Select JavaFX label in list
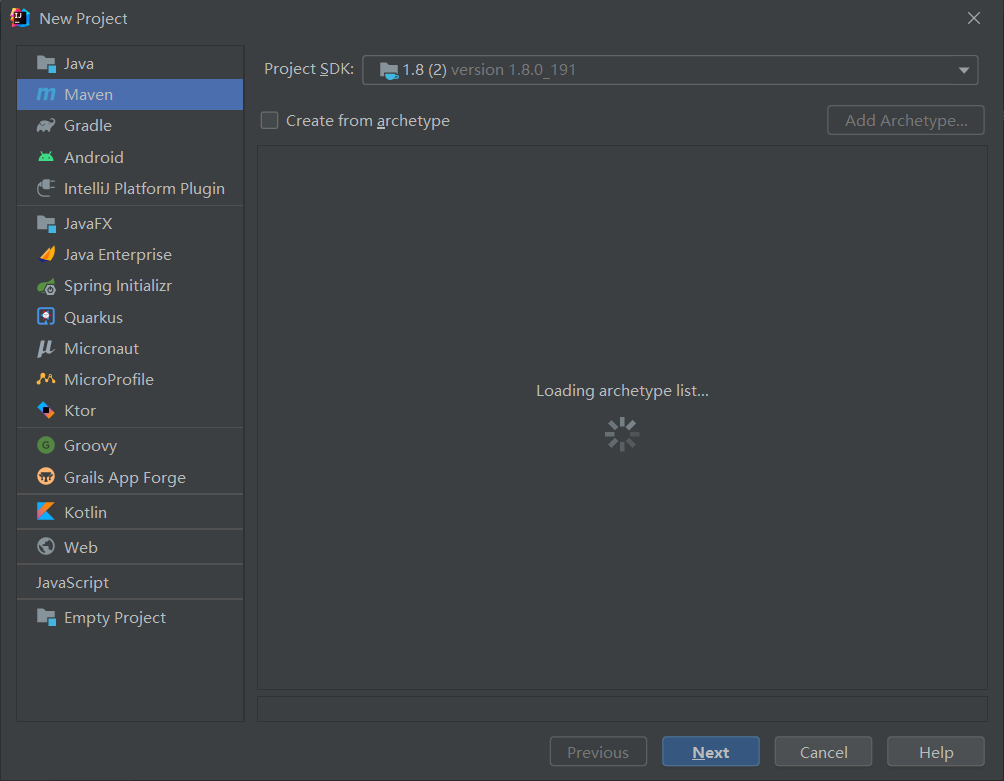 [88, 223]
